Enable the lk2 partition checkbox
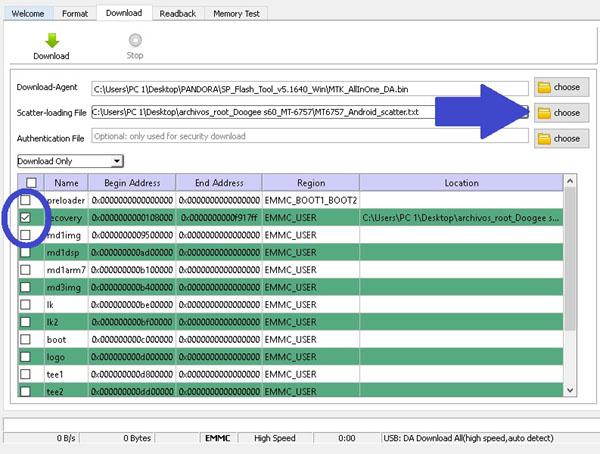Viewport: 600px width, 454px height. click(25, 322)
